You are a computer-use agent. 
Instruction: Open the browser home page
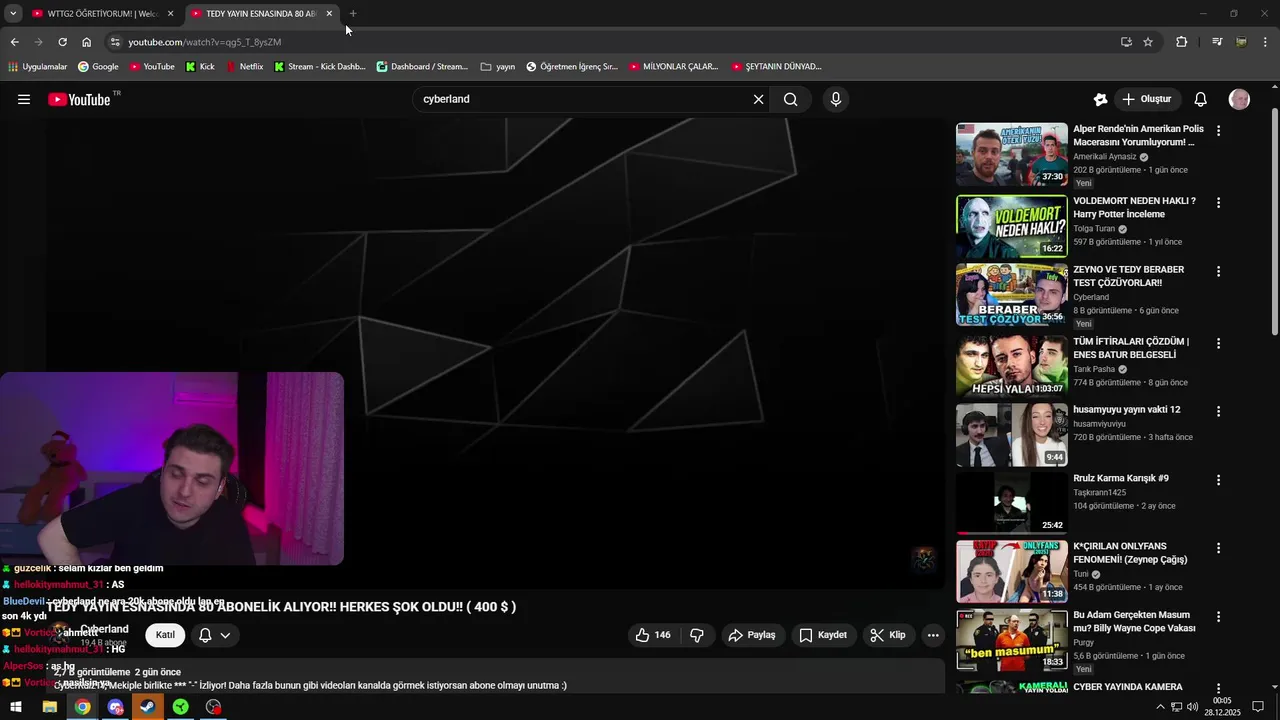click(x=86, y=42)
